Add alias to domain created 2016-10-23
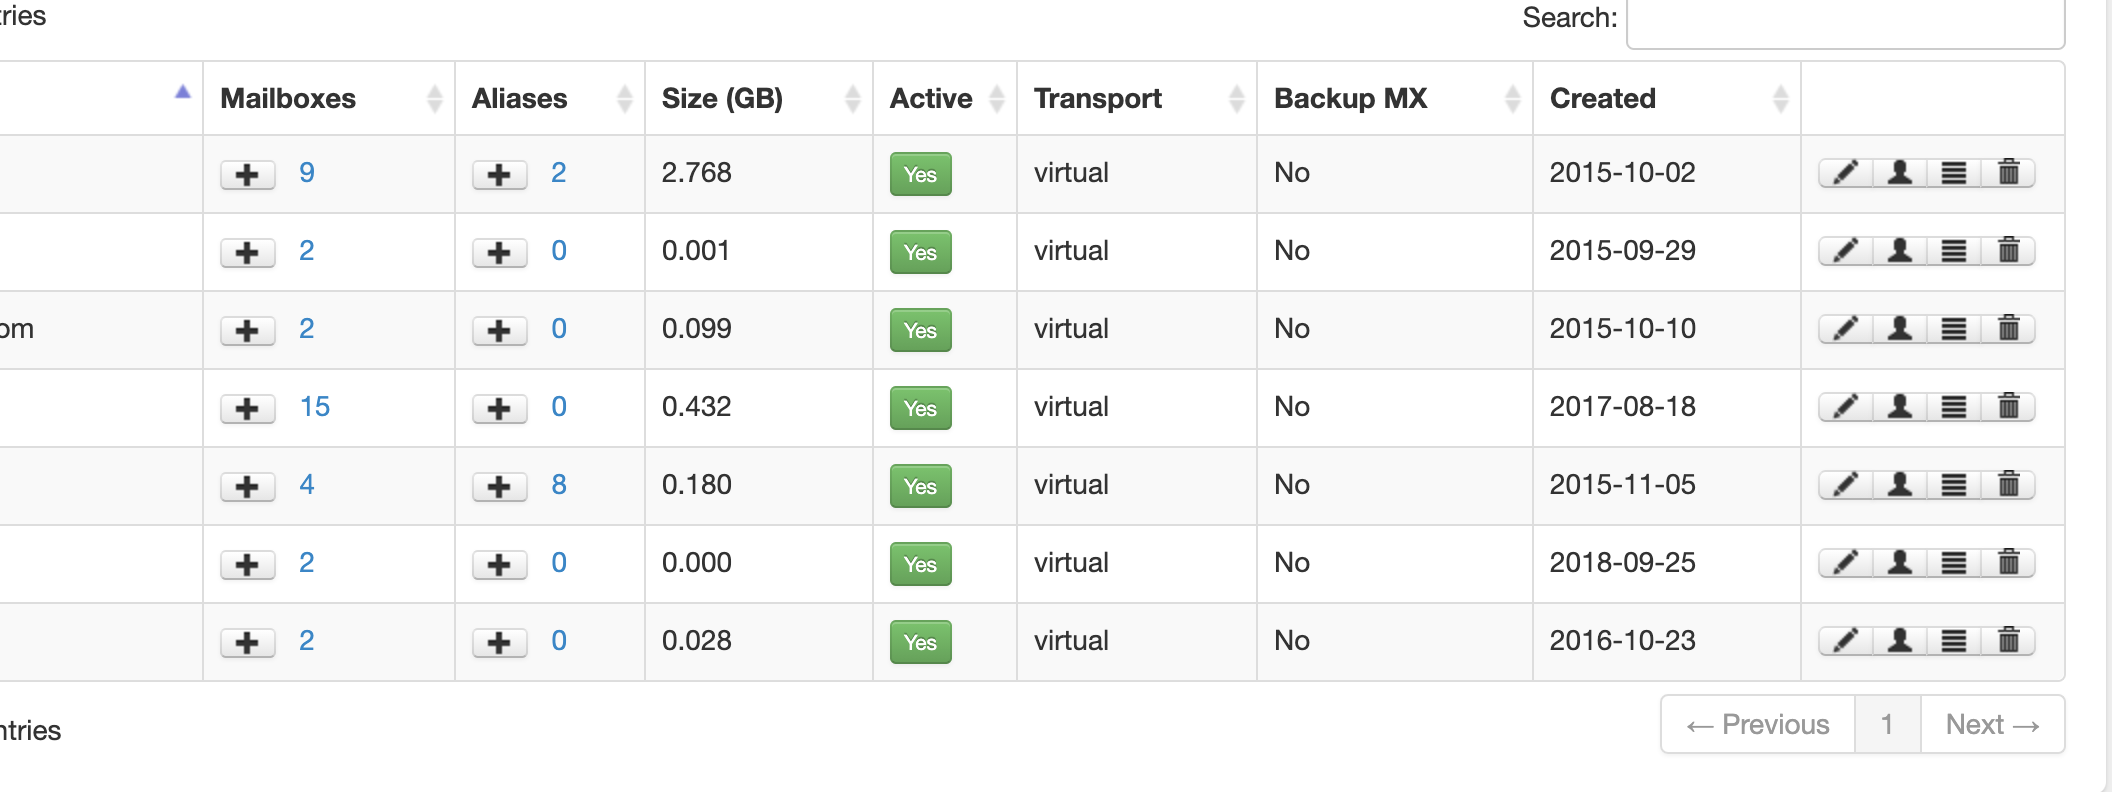2112x792 pixels. (x=500, y=643)
